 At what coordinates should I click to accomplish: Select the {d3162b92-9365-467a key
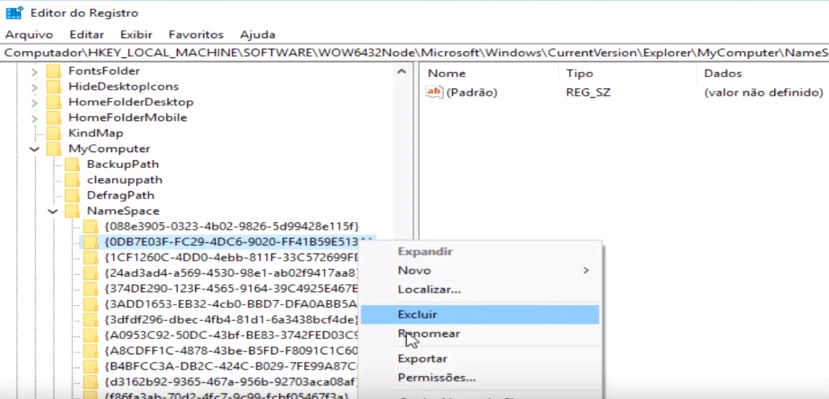[x=231, y=382]
